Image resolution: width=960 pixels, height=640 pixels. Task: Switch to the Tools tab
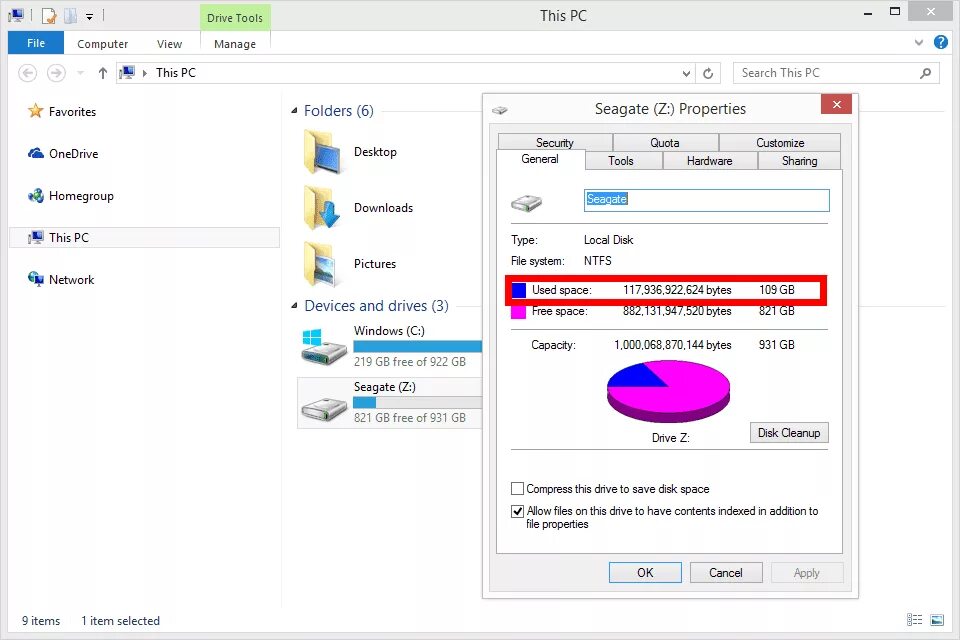coord(621,160)
